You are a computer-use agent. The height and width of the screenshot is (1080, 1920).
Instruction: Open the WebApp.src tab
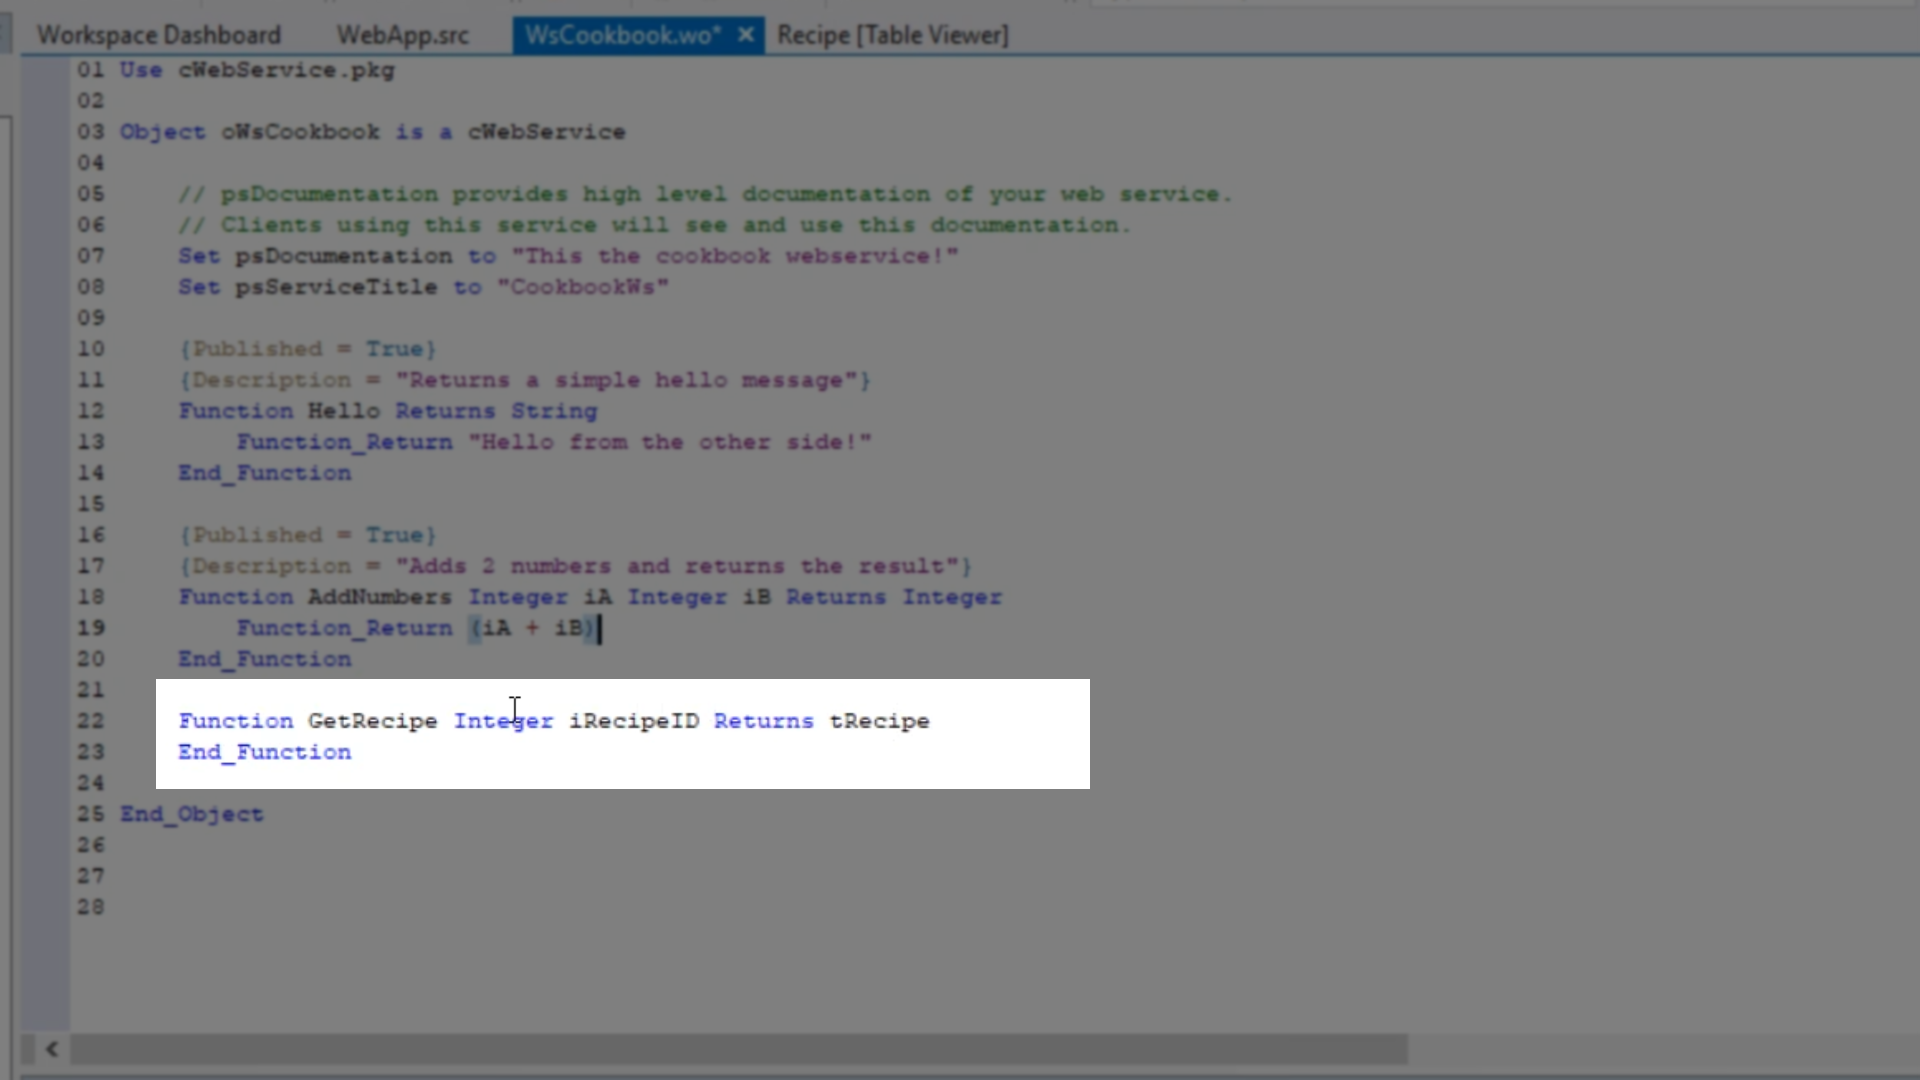pyautogui.click(x=402, y=35)
